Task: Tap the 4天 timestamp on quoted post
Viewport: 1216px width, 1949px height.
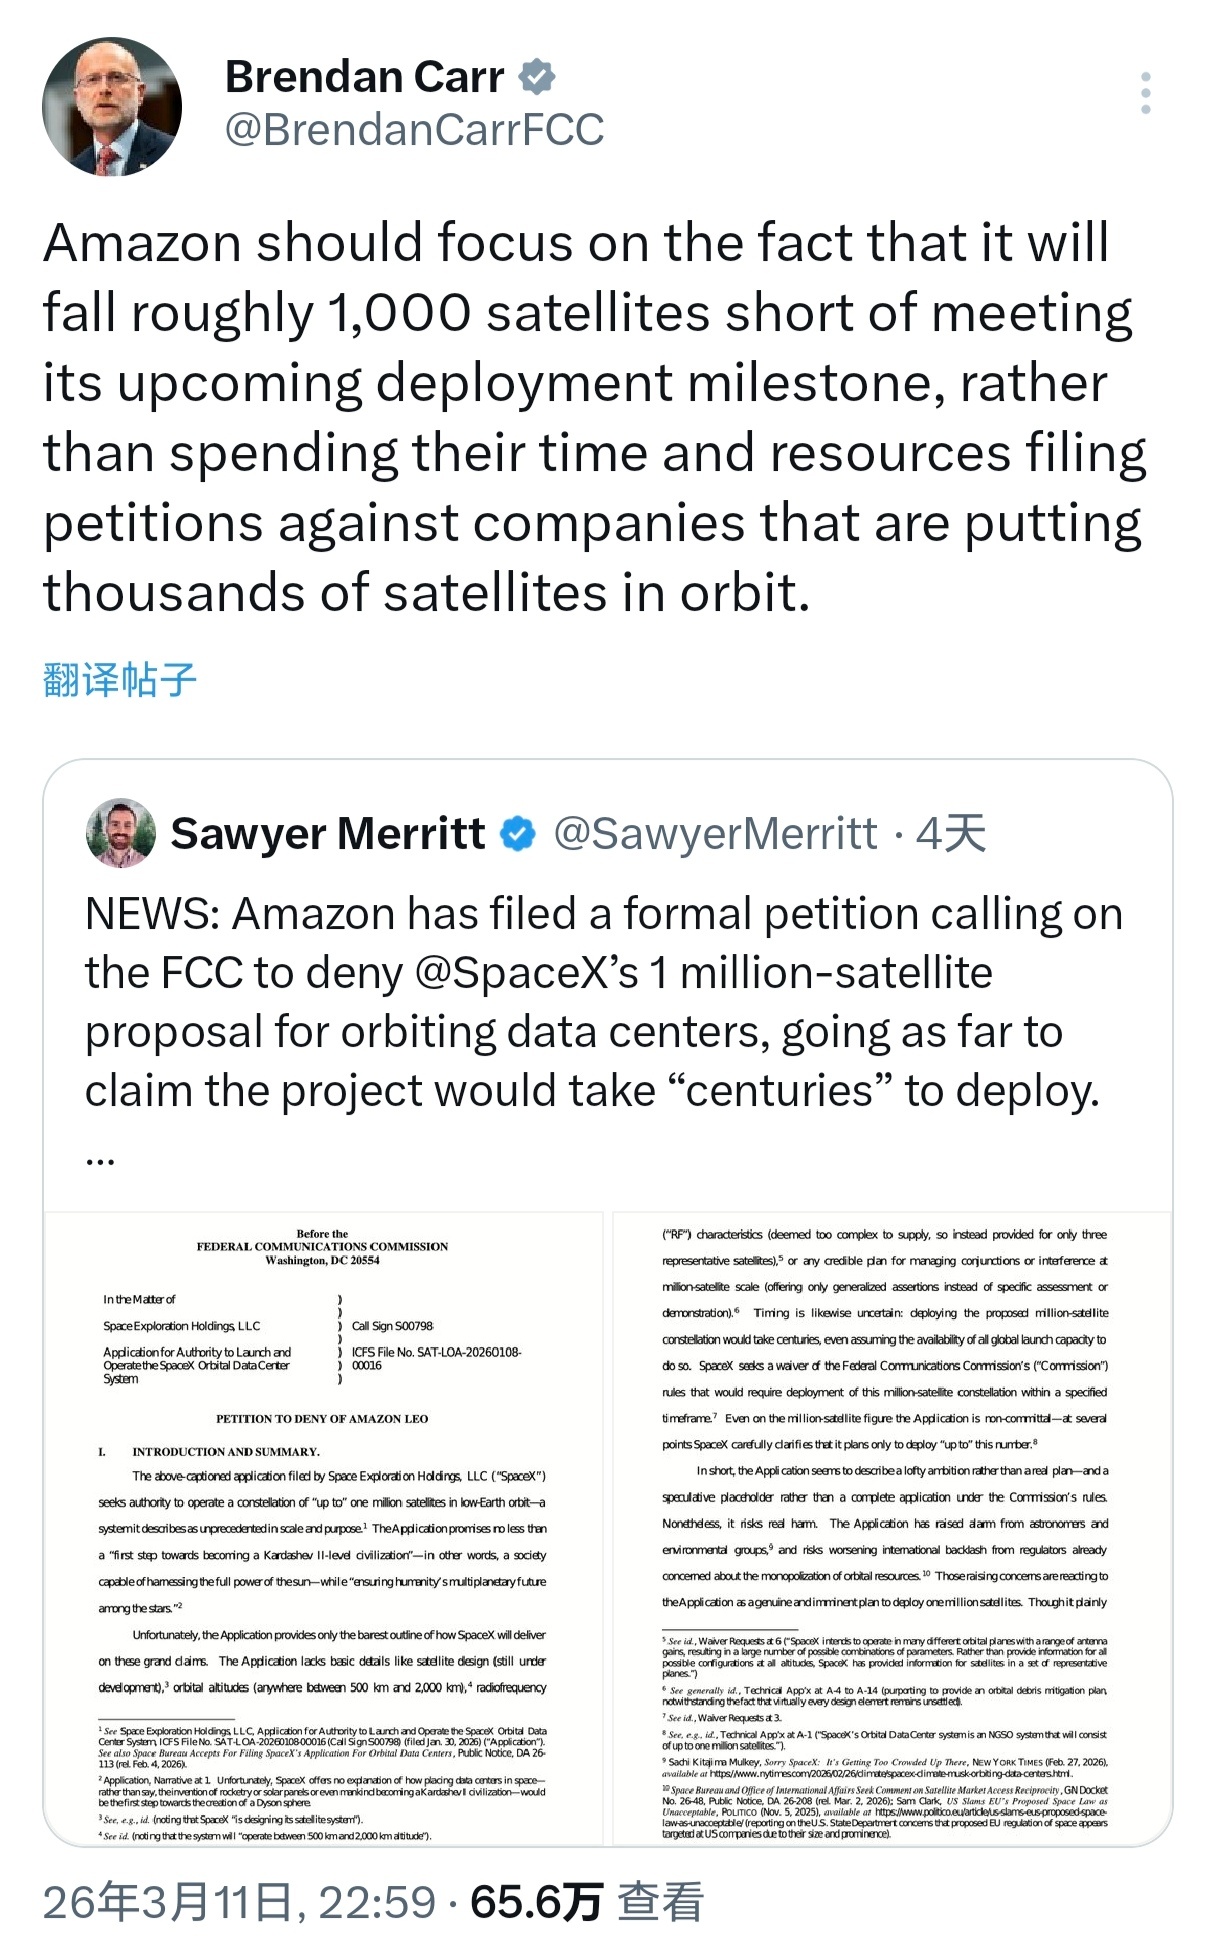Action: point(950,833)
